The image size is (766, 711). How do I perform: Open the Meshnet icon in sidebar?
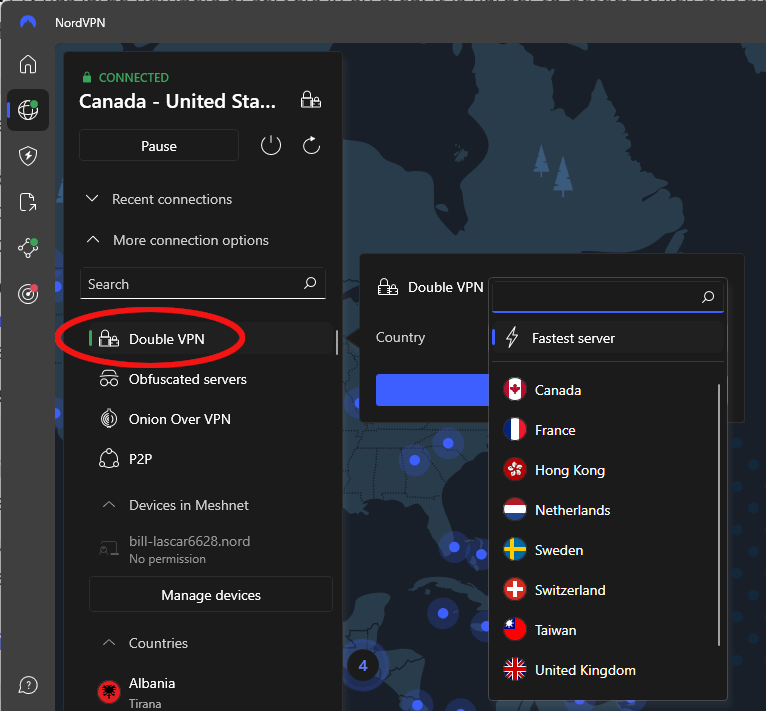(x=28, y=248)
